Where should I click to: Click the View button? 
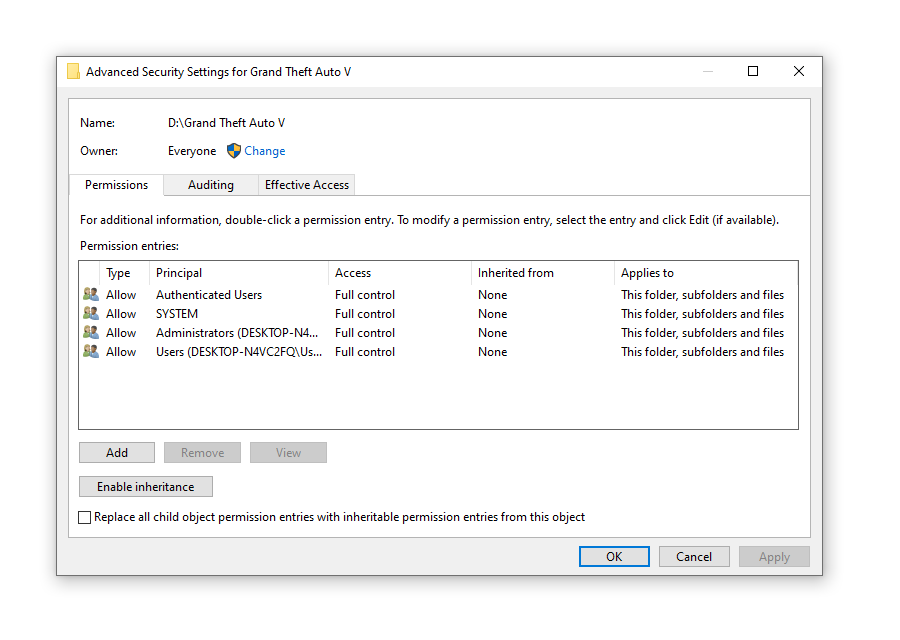(288, 452)
